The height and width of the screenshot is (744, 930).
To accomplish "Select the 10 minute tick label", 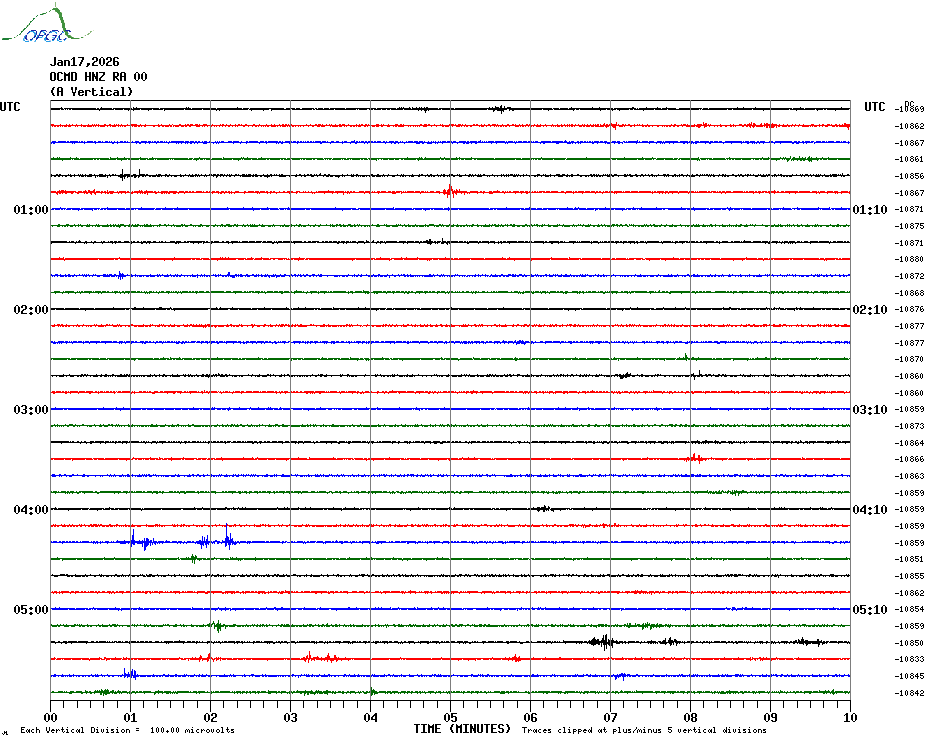I will click(x=849, y=717).
